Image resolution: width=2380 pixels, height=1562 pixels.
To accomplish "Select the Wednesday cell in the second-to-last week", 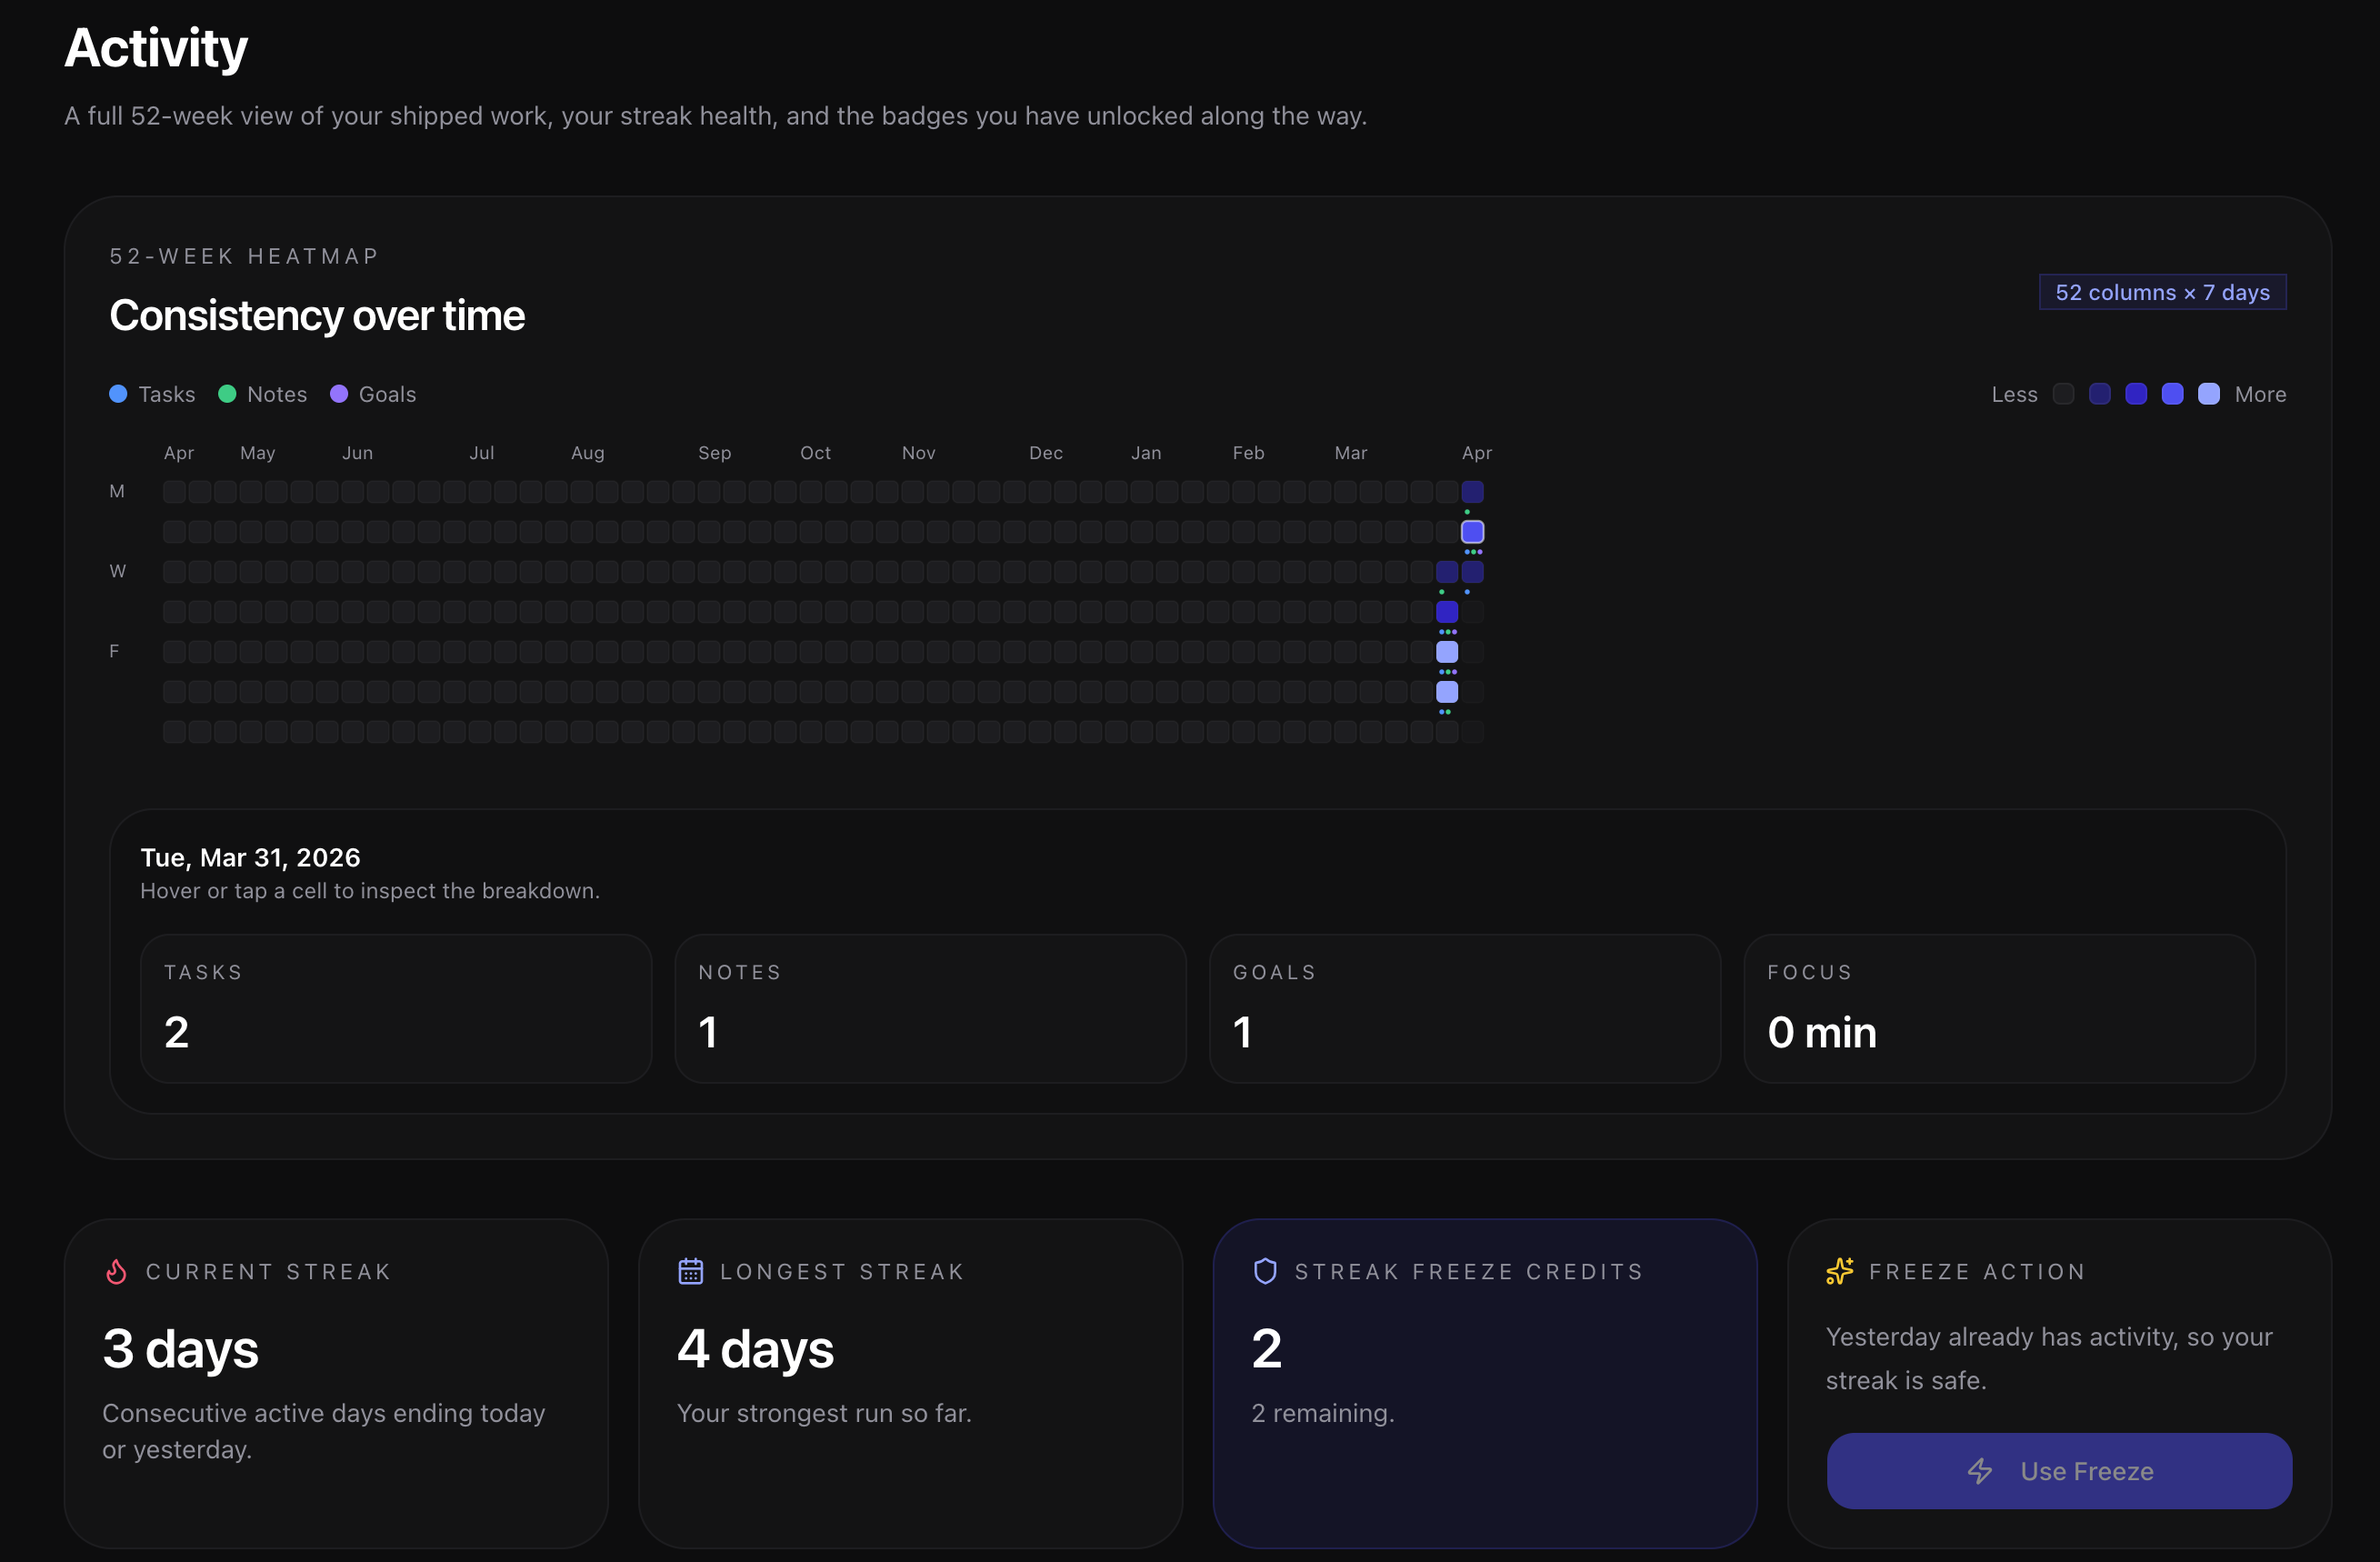I will 1447,572.
